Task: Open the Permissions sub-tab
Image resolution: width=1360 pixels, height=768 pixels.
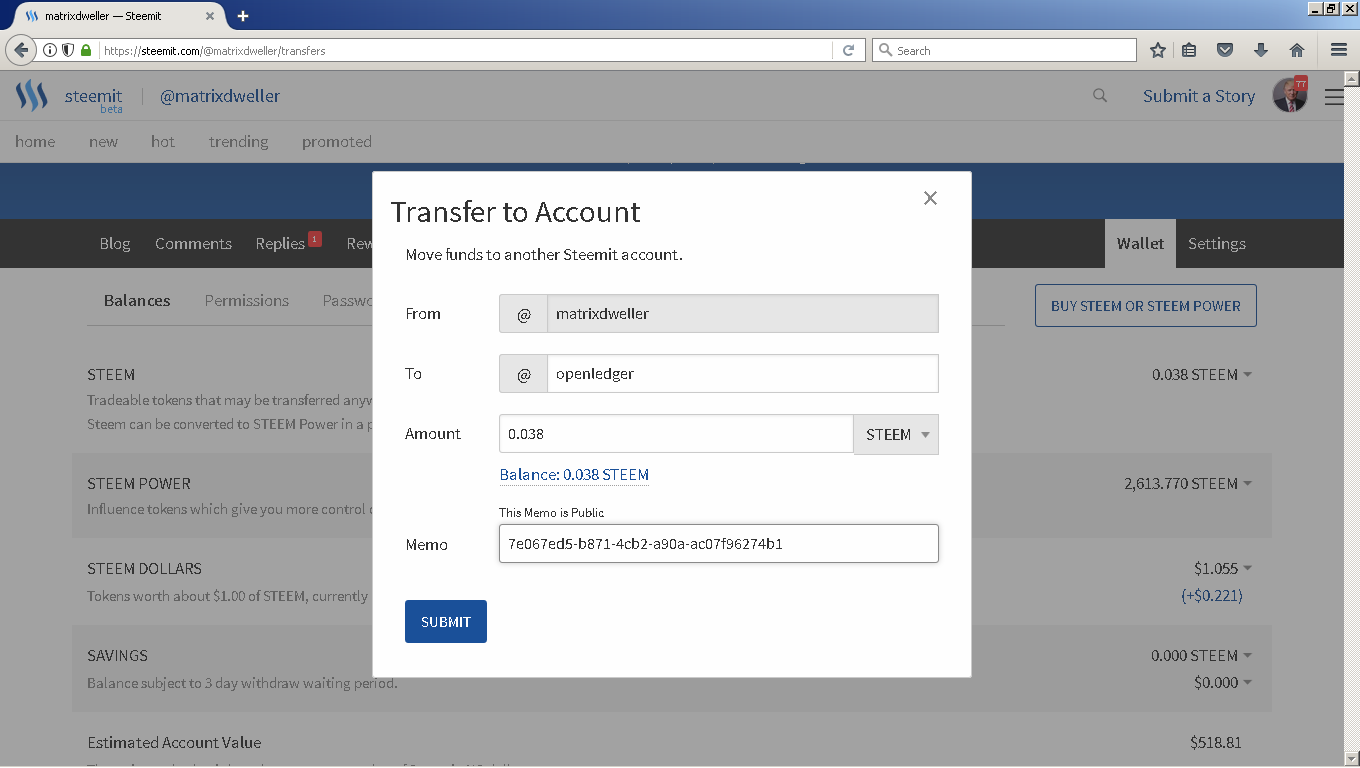Action: tap(247, 300)
